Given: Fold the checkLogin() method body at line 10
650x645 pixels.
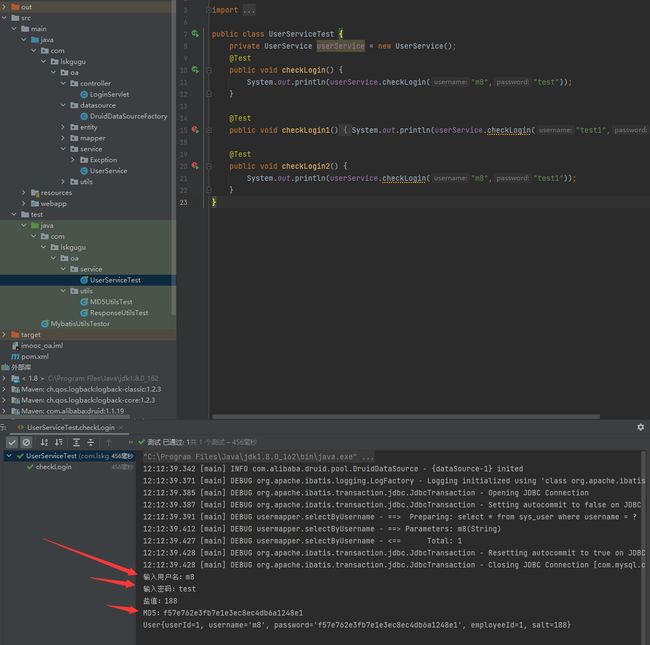Looking at the screenshot, I should pyautogui.click(x=209, y=70).
